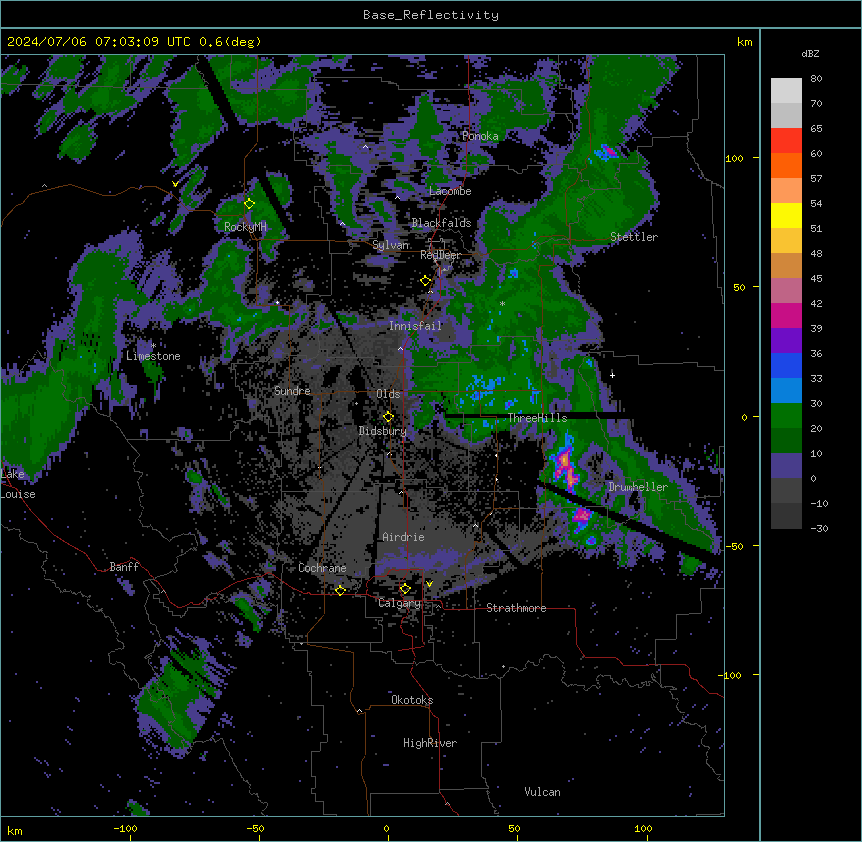This screenshot has height=842, width=862.
Task: Click the 80 value on the dBZ legend
Action: coord(816,79)
